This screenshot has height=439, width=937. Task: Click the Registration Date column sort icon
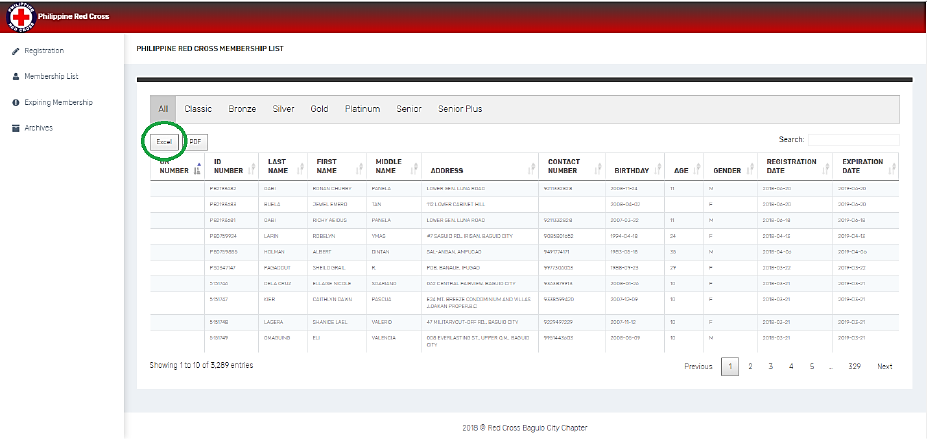(x=826, y=170)
